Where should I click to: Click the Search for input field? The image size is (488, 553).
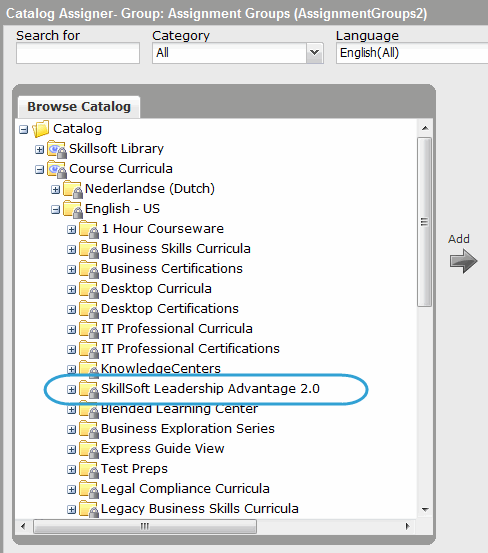[78, 53]
